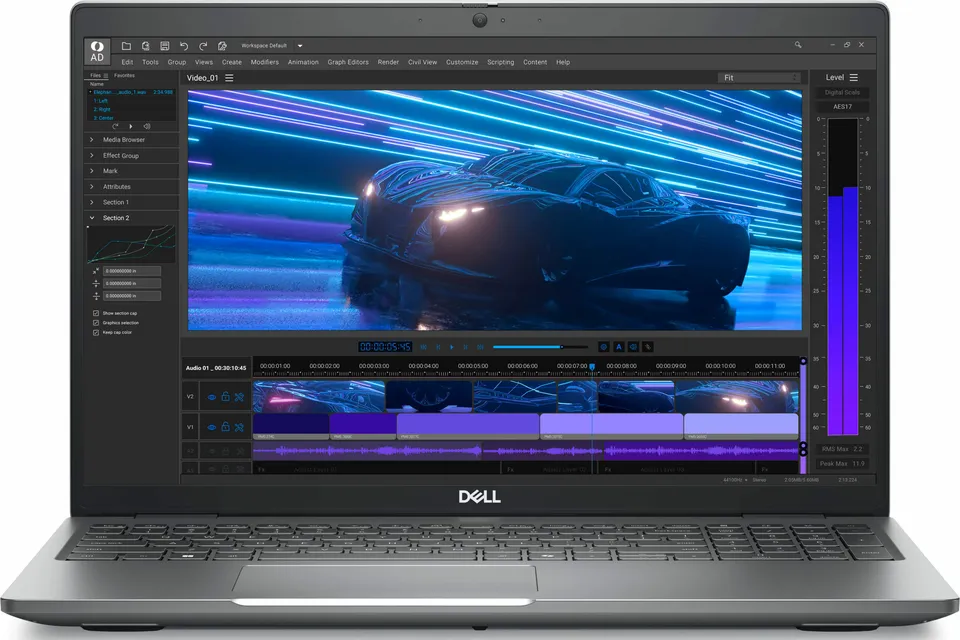
Task: Step forward one frame
Action: point(466,347)
